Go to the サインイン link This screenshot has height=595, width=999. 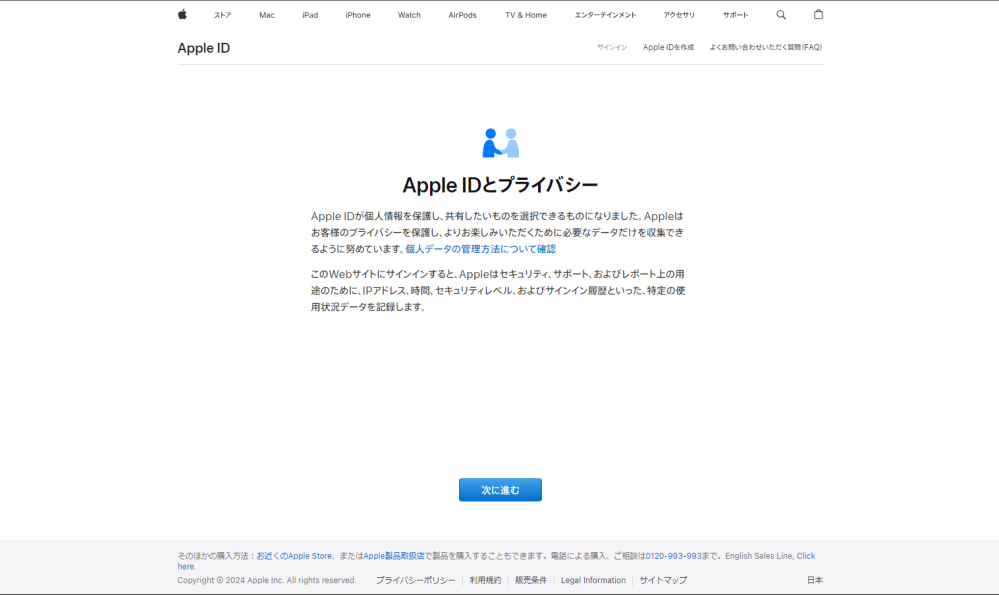[612, 47]
